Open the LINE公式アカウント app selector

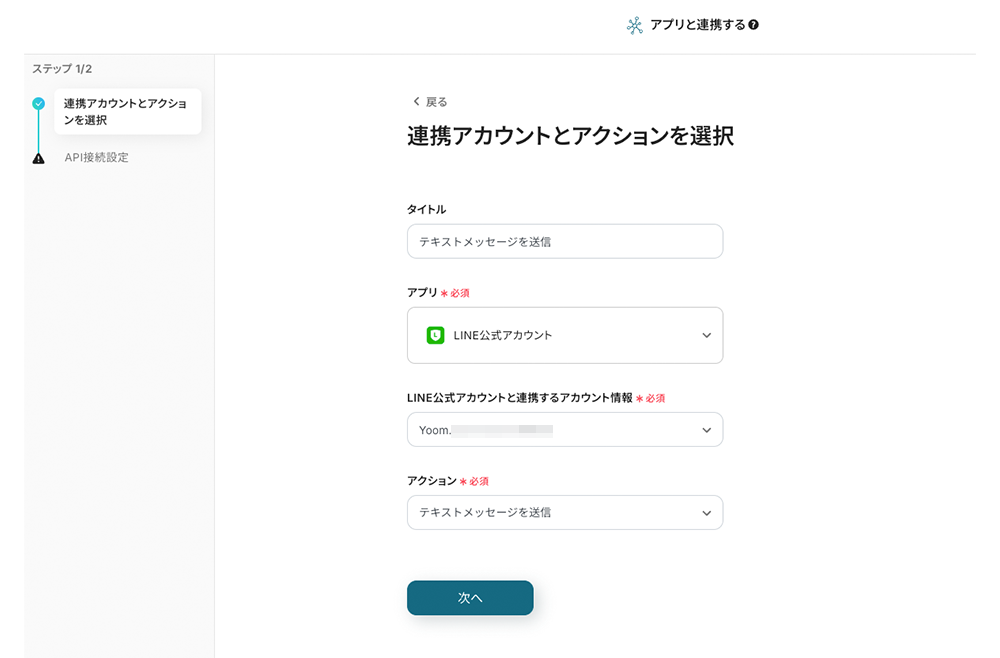point(565,335)
